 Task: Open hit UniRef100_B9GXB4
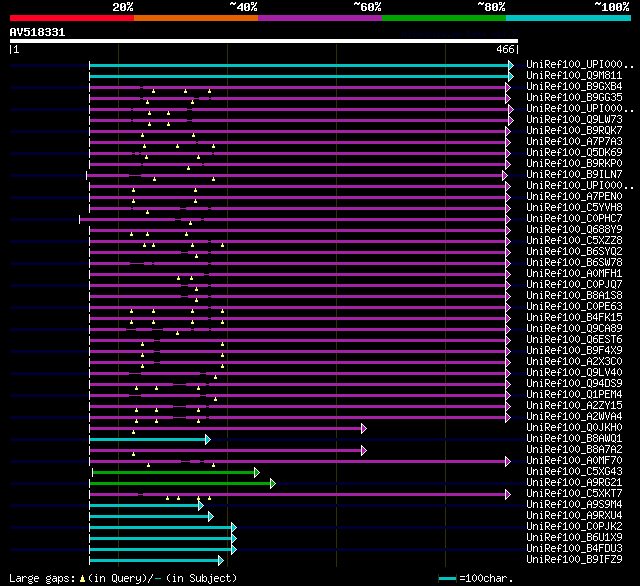574,87
